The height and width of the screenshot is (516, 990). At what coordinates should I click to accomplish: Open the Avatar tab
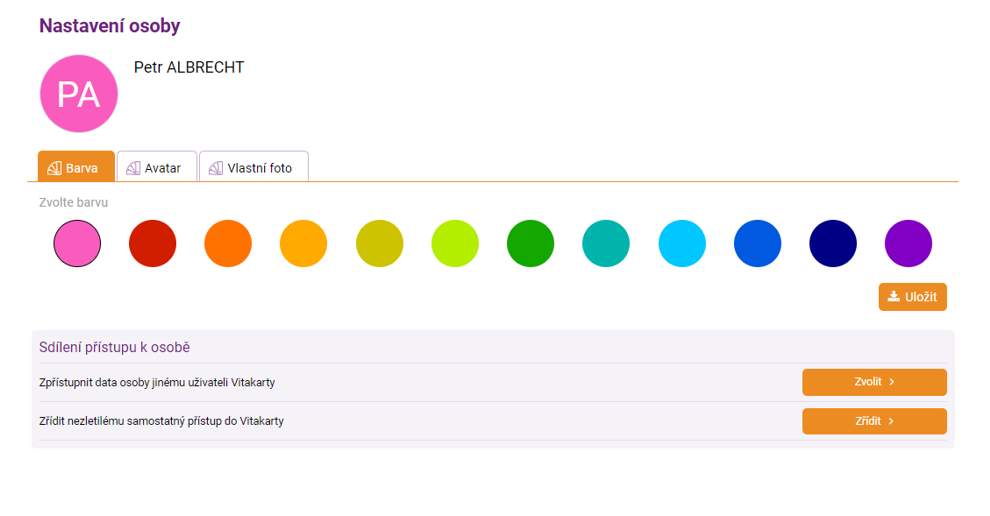point(156,168)
